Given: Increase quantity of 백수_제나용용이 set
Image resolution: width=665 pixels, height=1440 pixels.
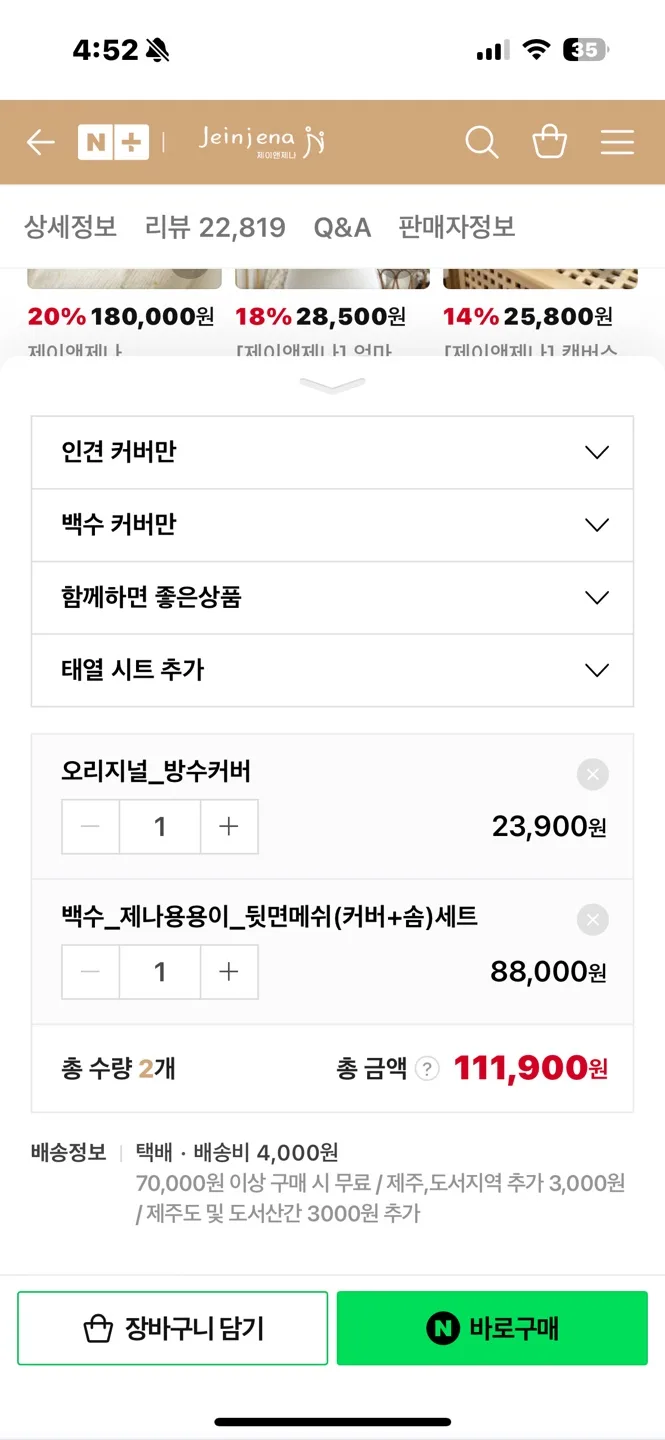Looking at the screenshot, I should pyautogui.click(x=229, y=972).
